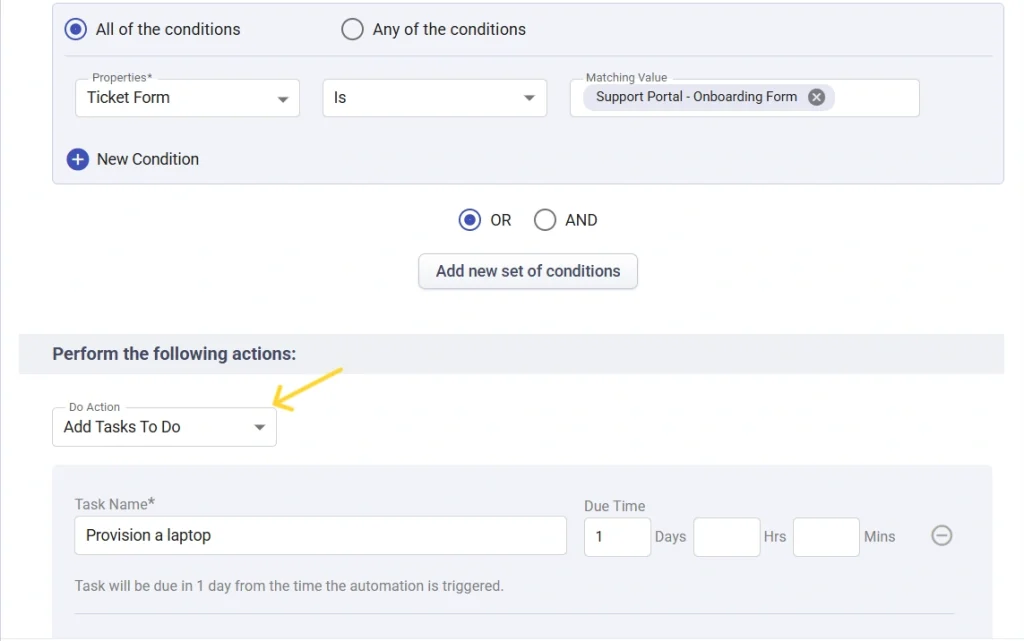Click the Add new set of conditions button
This screenshot has width=1024, height=641.
528,271
